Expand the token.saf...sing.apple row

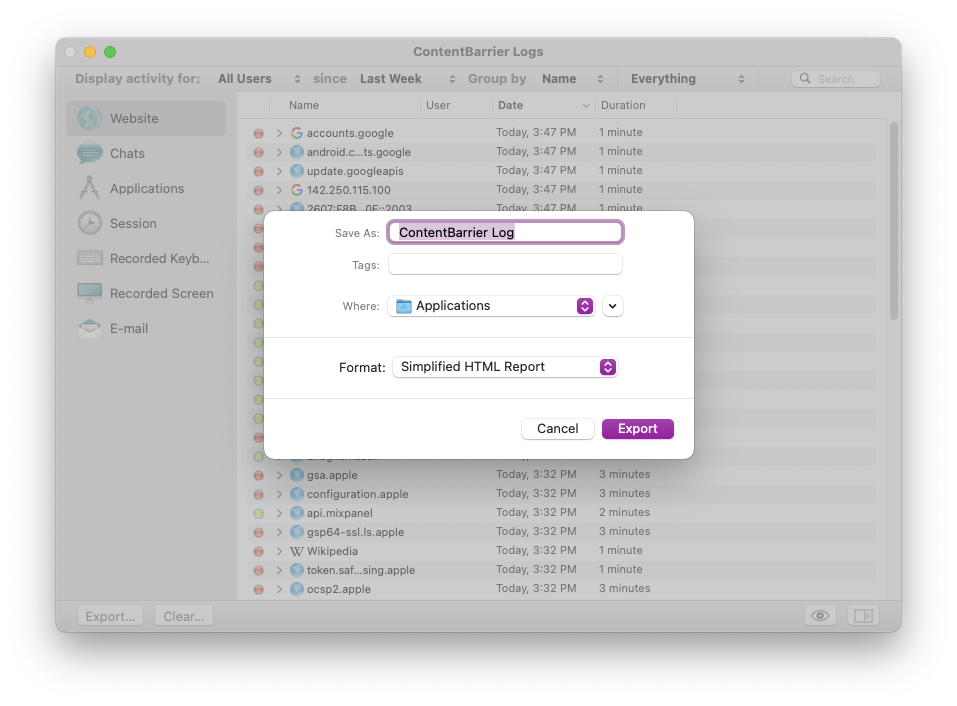(x=279, y=570)
